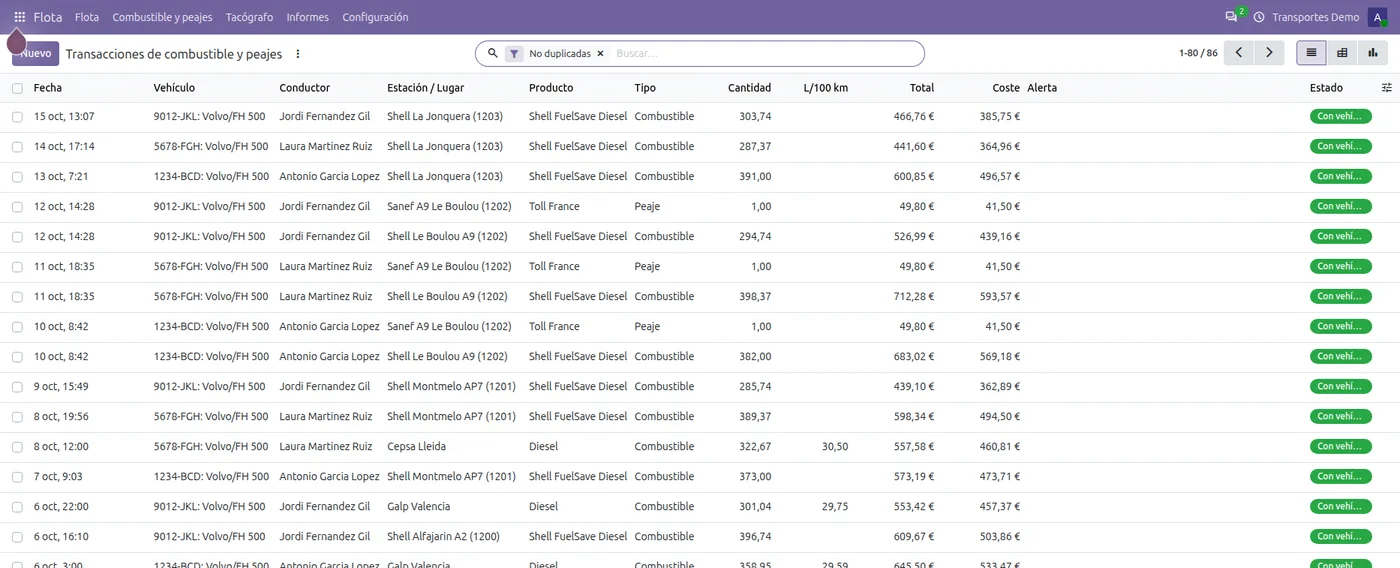
Task: Check the 9 oct, 15:49 row checkbox
Action: [x=17, y=387]
